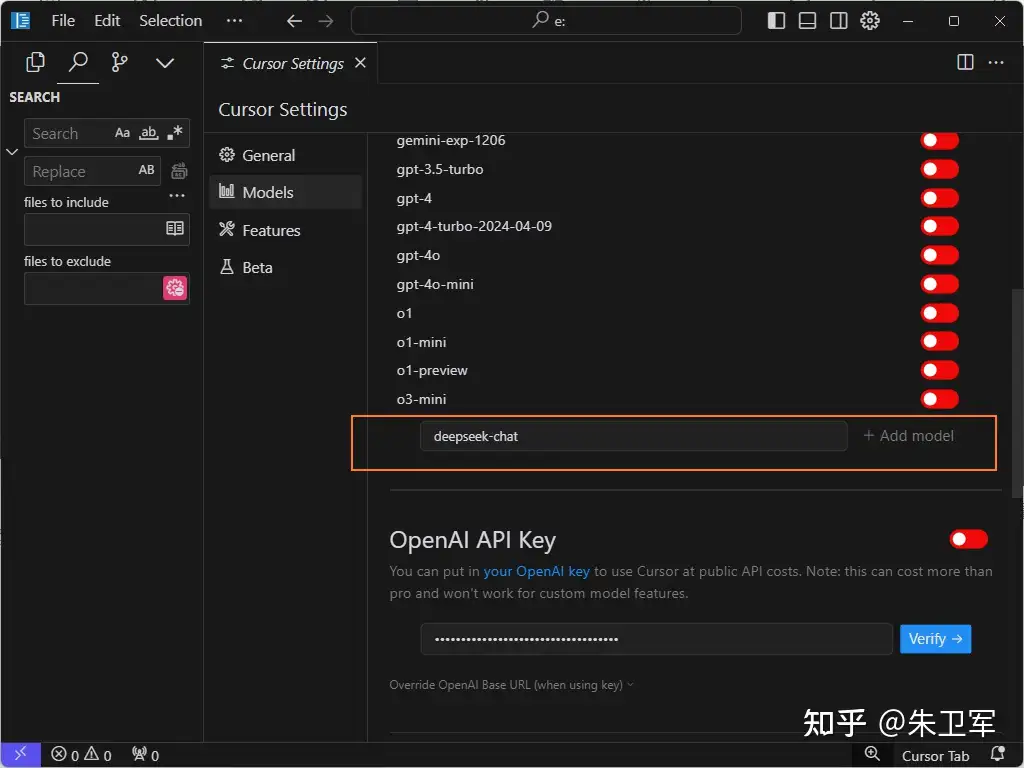Toggle the gemini-exp-1206 model switch
Image resolution: width=1024 pixels, height=768 pixels.
click(940, 140)
